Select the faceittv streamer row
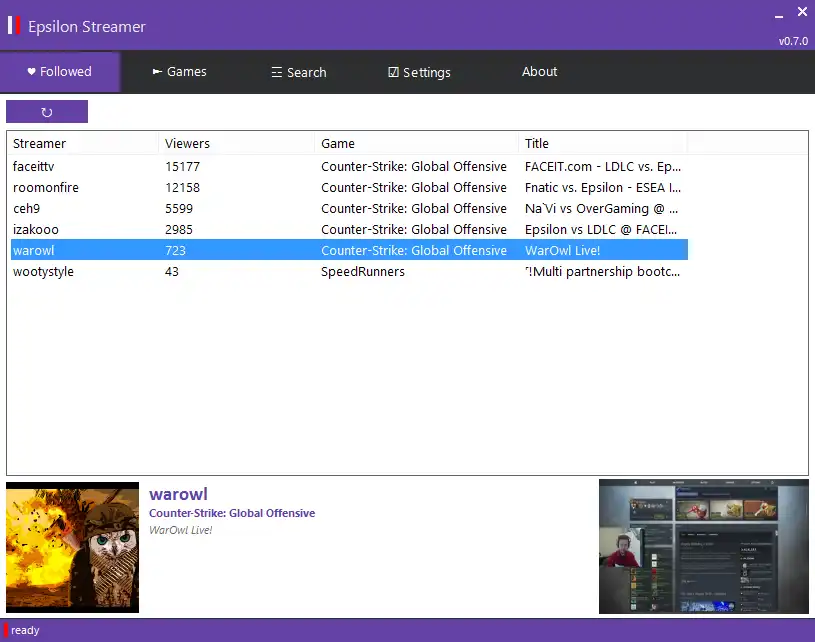815x642 pixels. point(349,166)
